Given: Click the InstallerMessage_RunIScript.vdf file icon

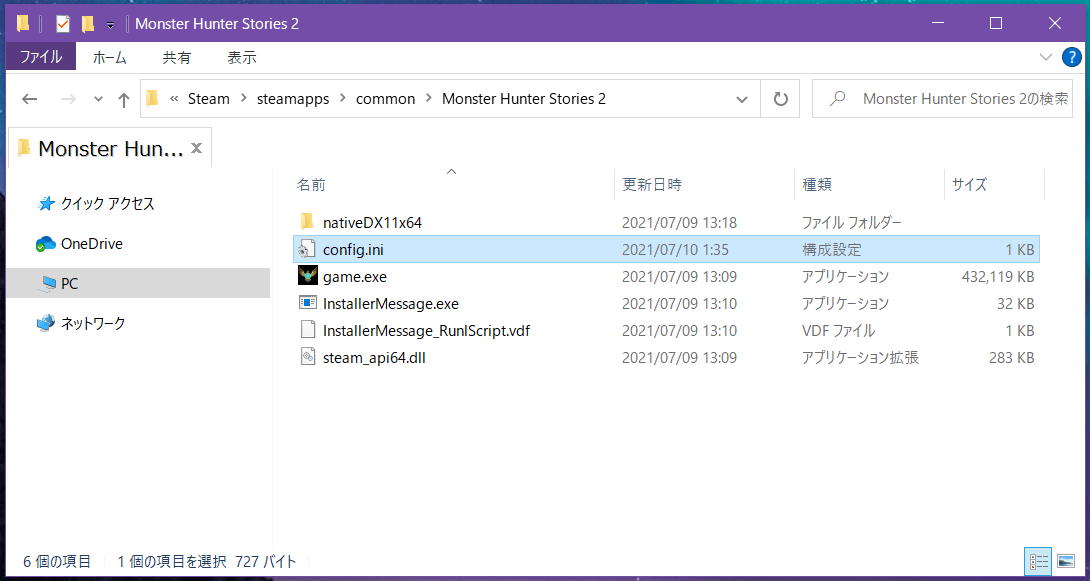Looking at the screenshot, I should point(307,330).
